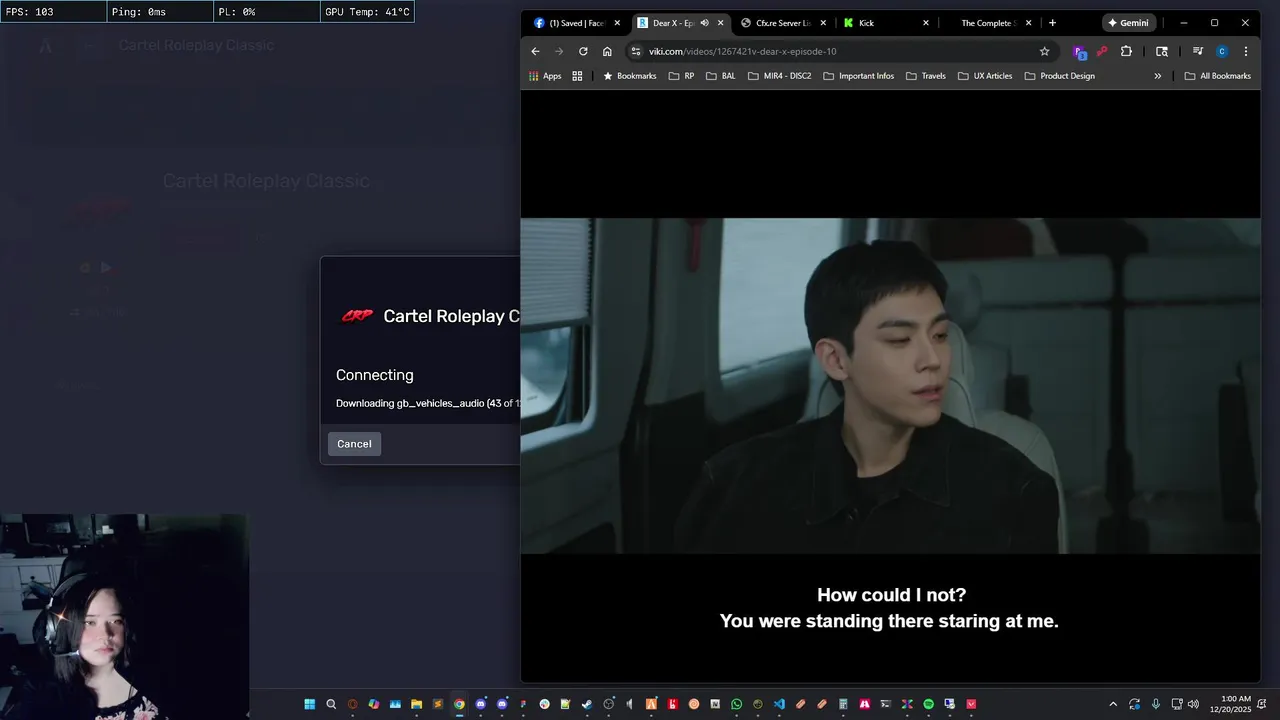The width and height of the screenshot is (1280, 720).
Task: Reload the viki.com page
Action: (583, 51)
